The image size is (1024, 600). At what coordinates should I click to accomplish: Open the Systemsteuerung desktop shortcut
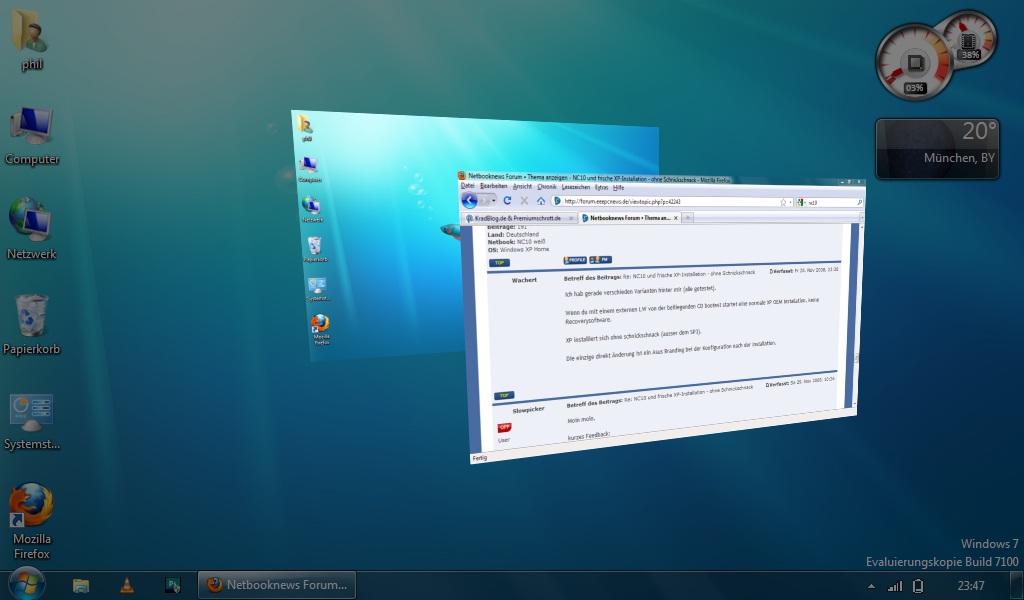pyautogui.click(x=32, y=414)
